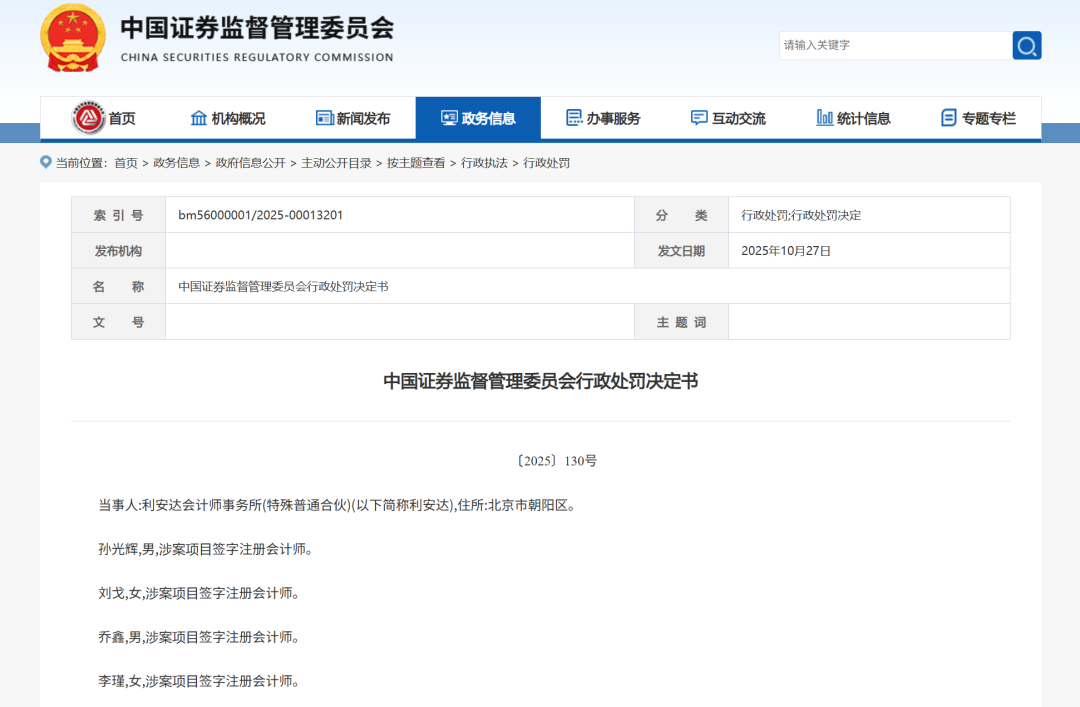Click the 文号 table label
1080x707 pixels.
point(118,322)
